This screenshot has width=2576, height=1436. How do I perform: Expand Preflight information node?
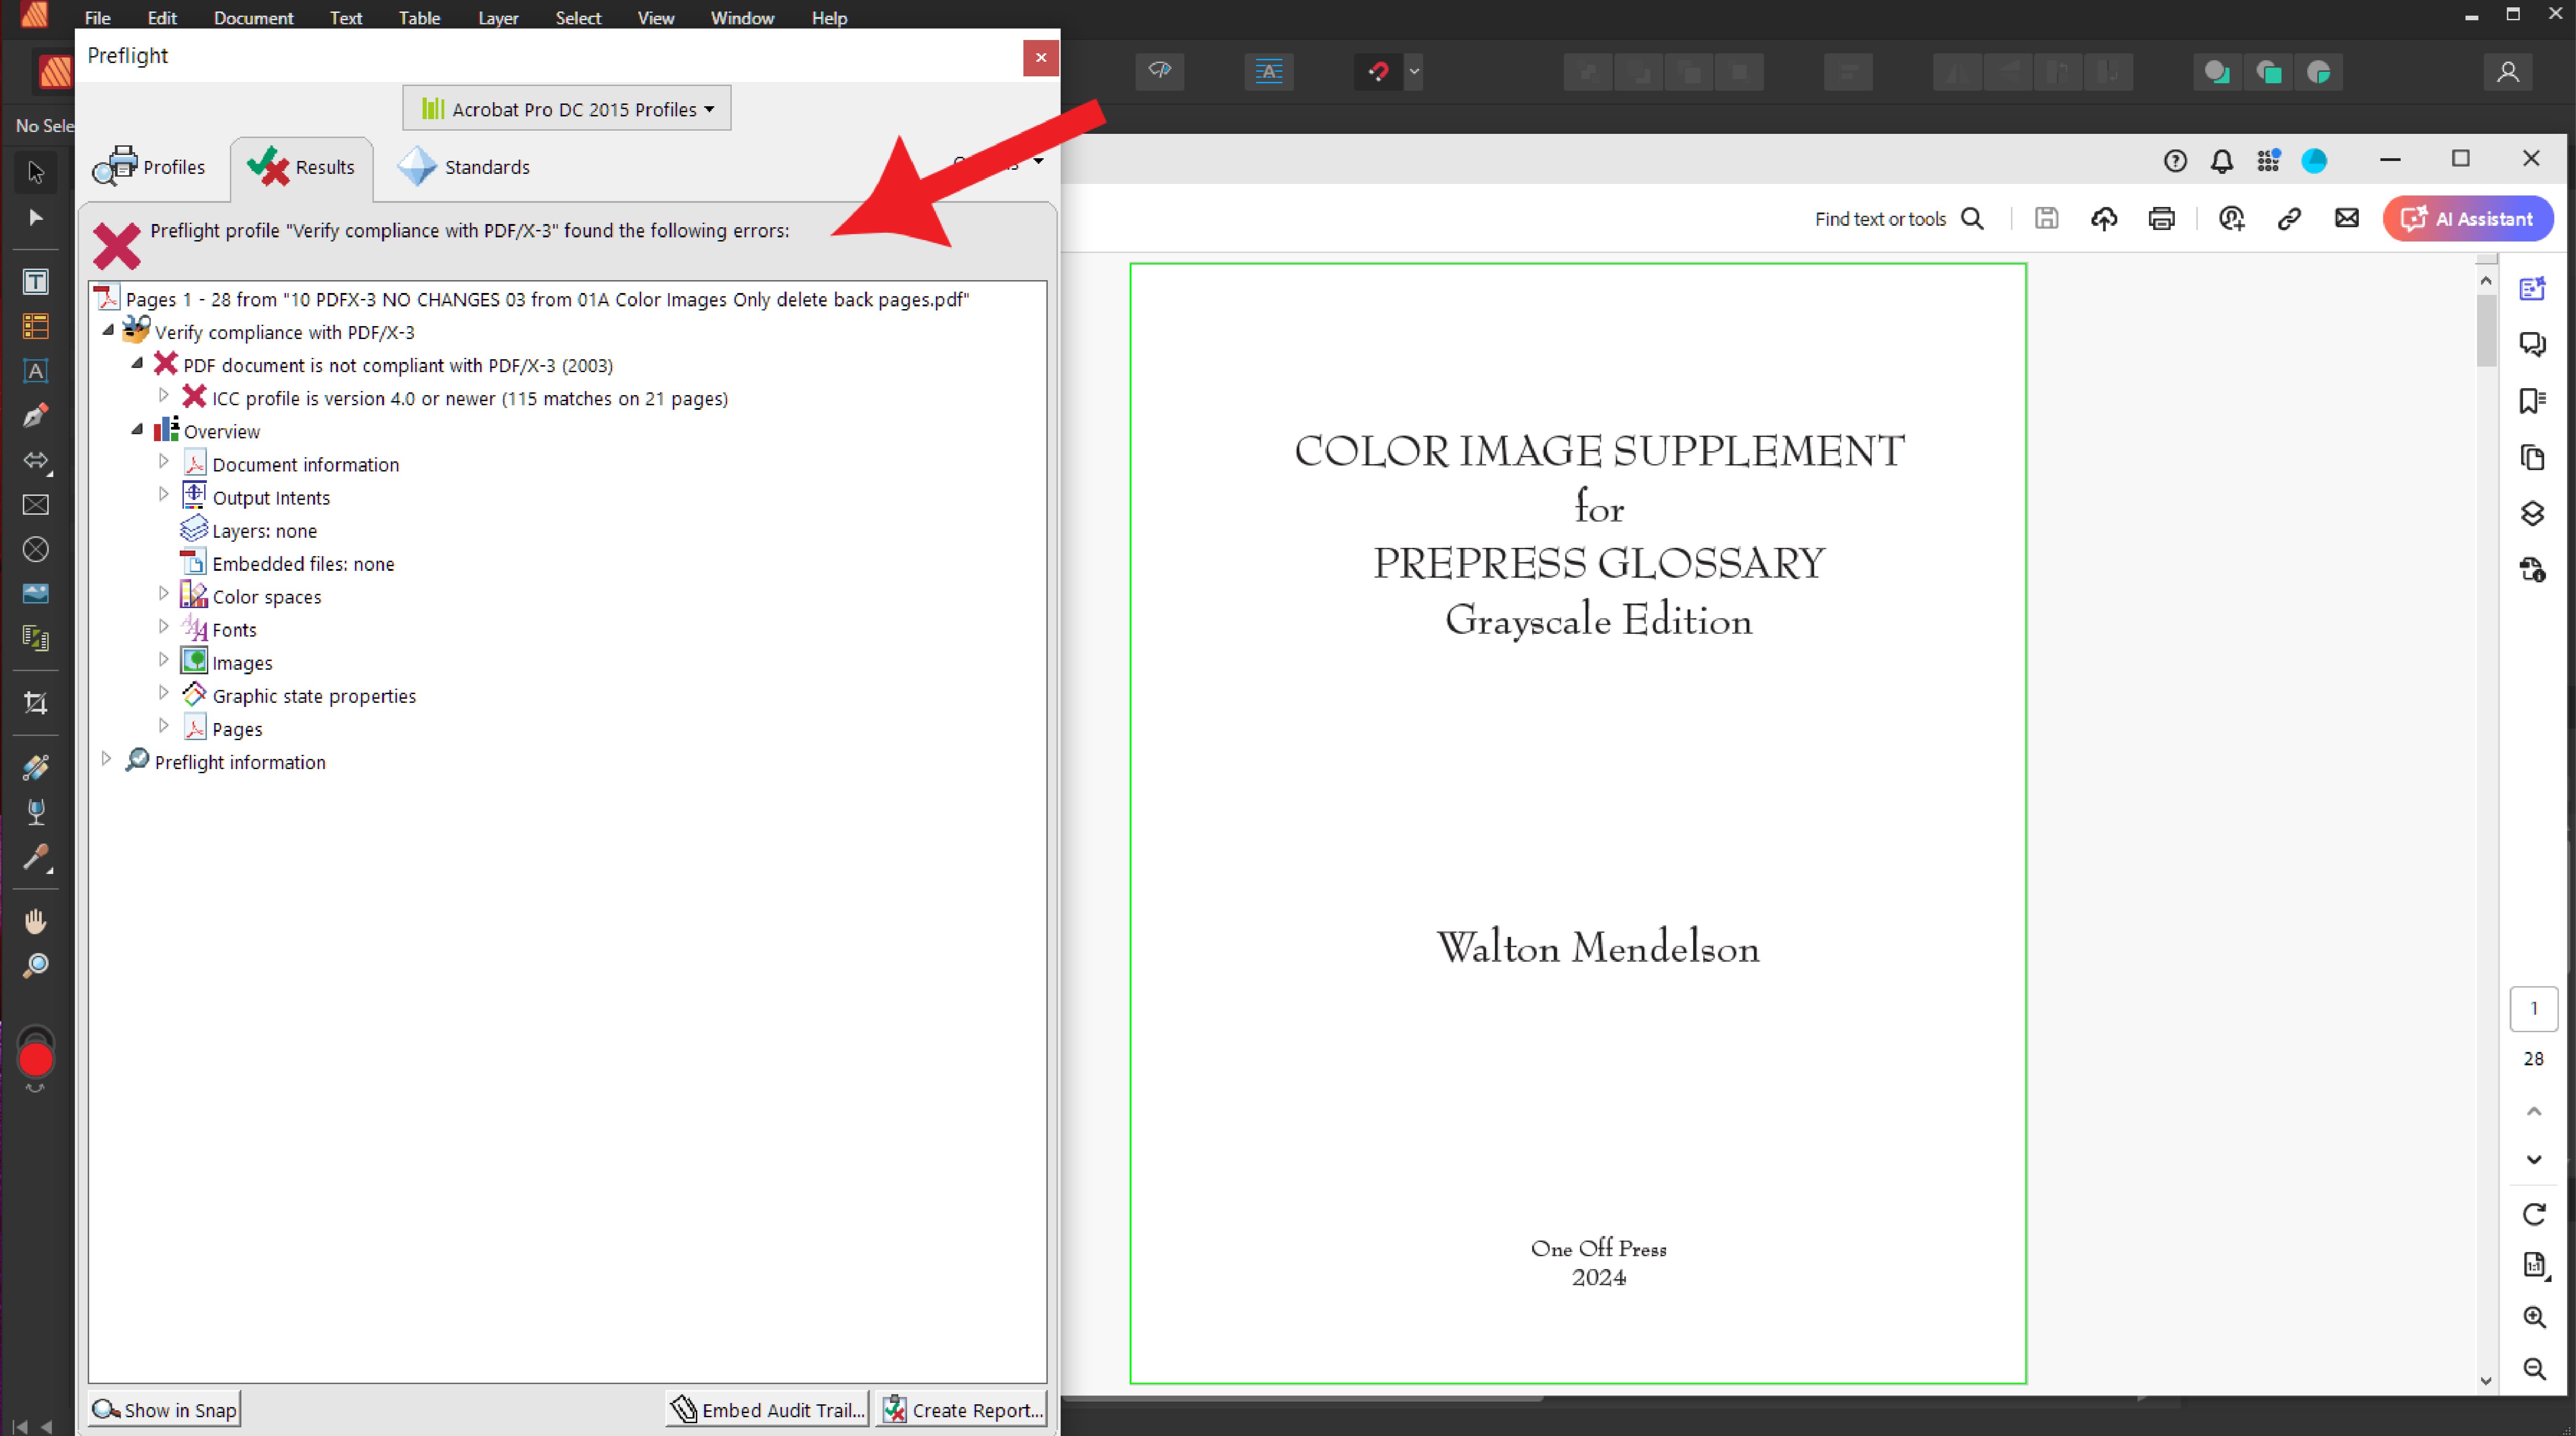coord(106,759)
